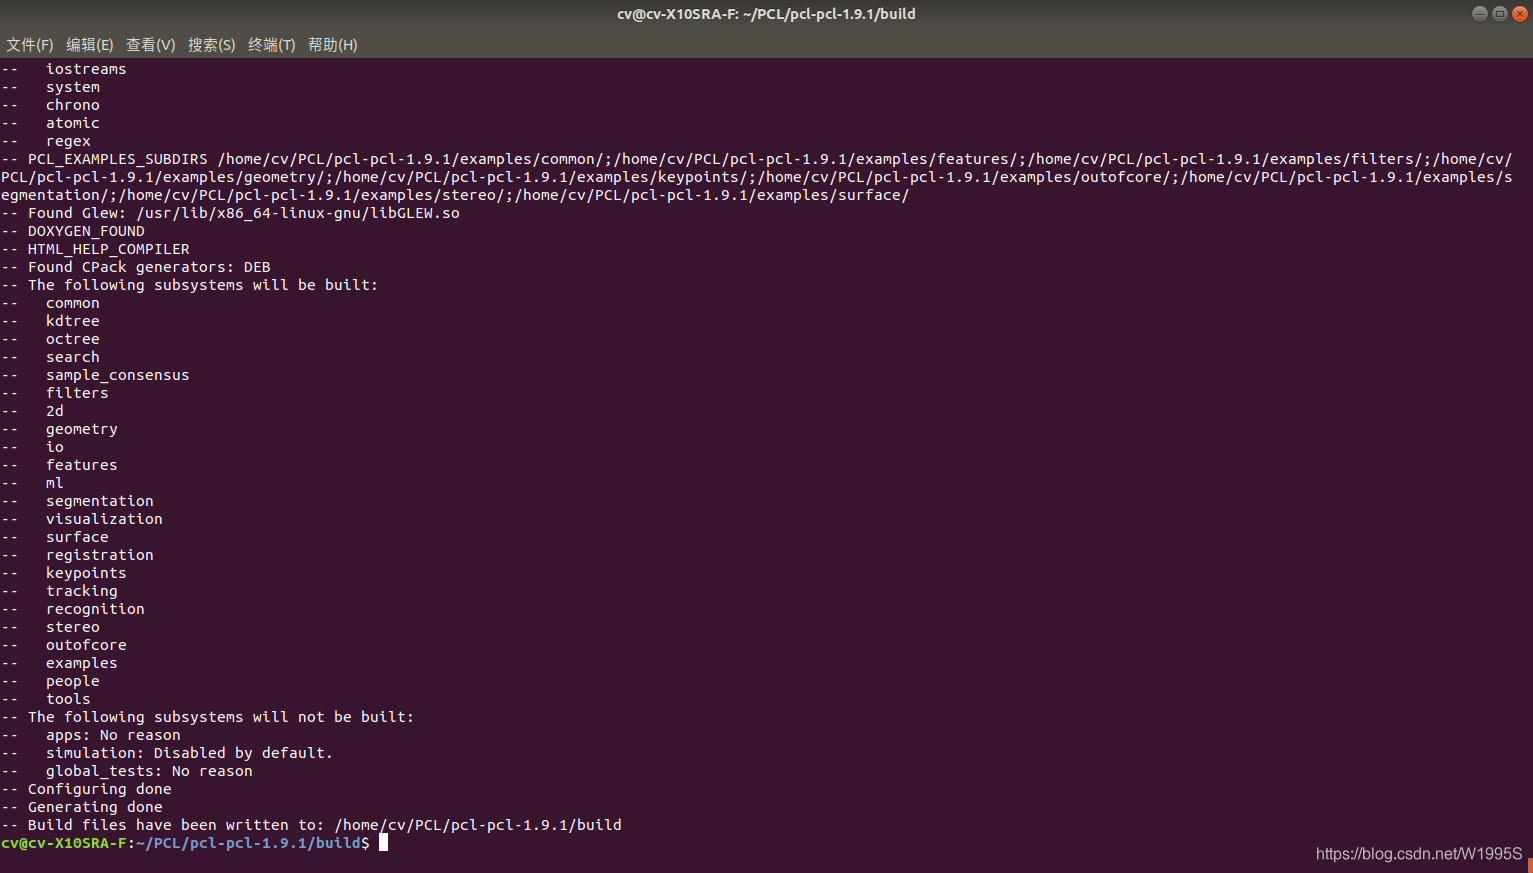Click the 'Found Glew' libGLEW.so line
The width and height of the screenshot is (1533, 873).
231,213
